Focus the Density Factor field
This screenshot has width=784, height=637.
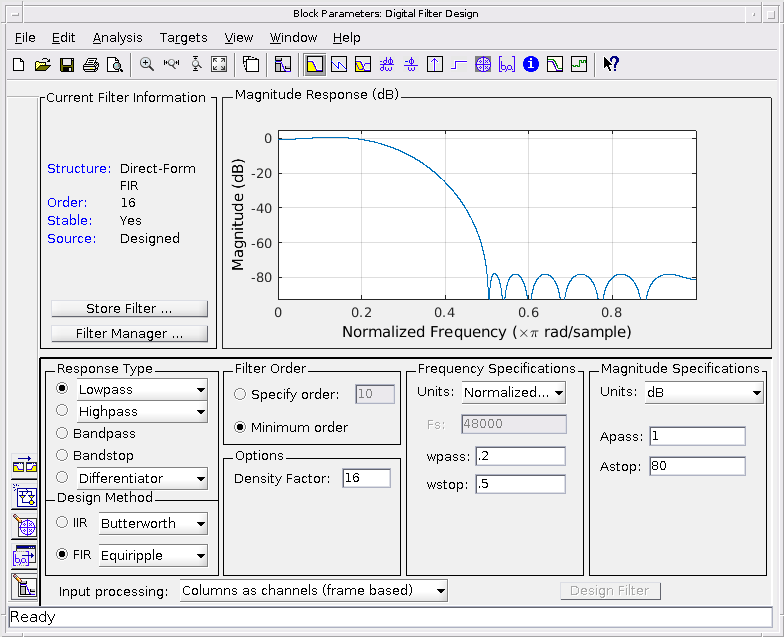[366, 478]
